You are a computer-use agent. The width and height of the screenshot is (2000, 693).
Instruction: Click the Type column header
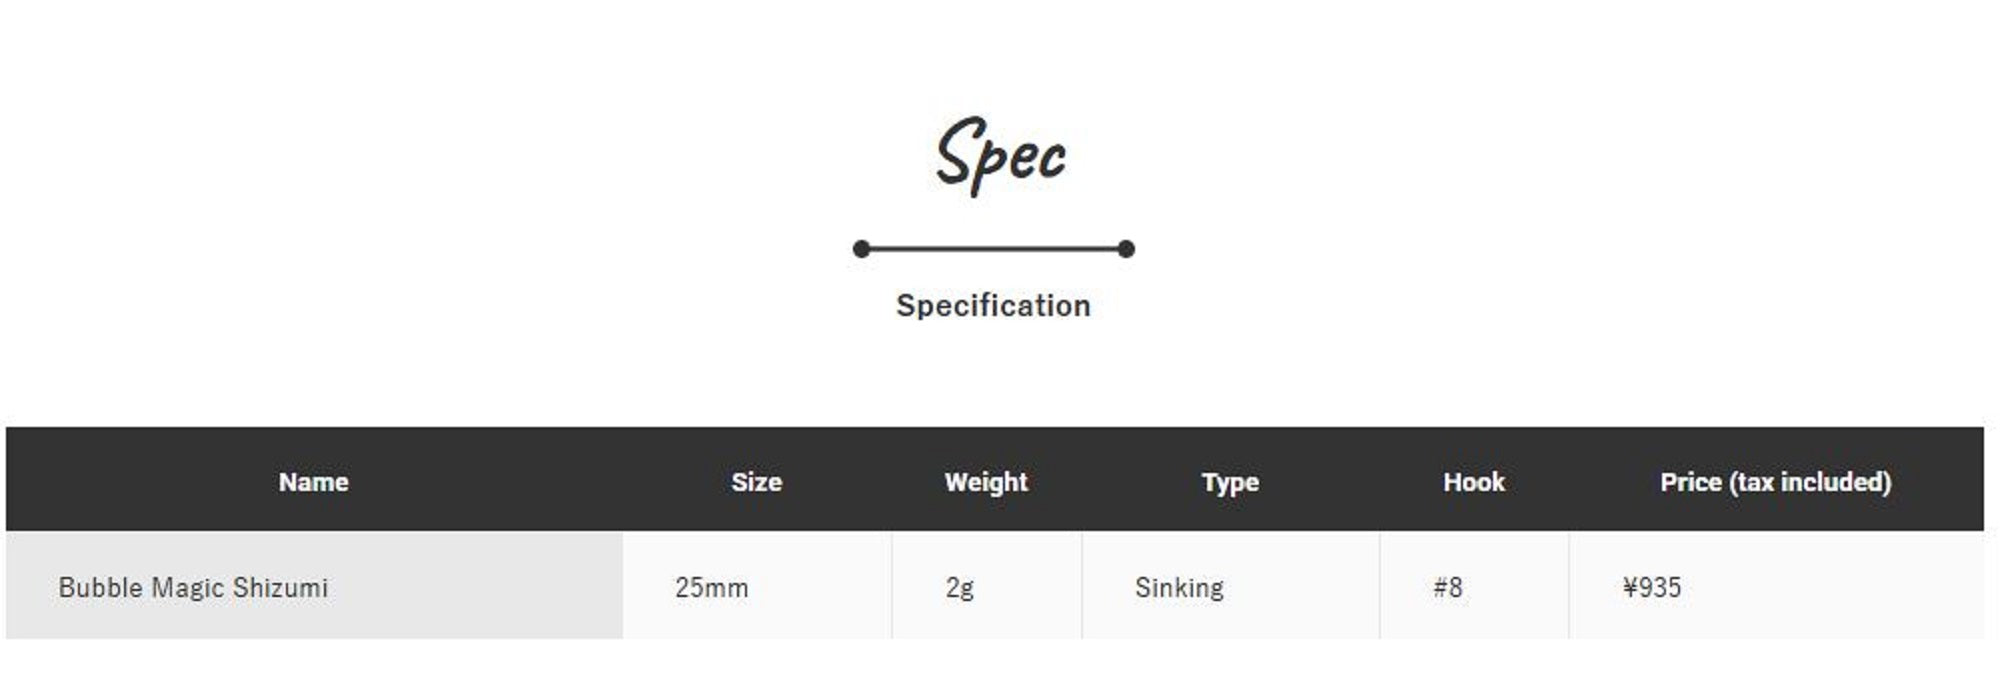(1230, 482)
